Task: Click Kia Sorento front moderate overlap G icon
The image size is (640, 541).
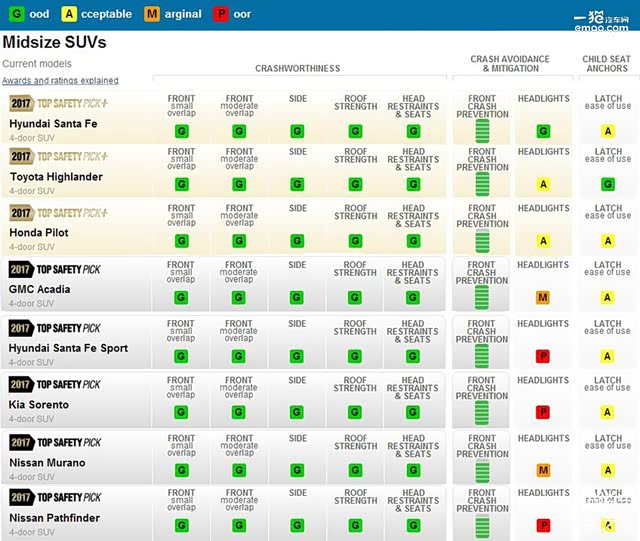Action: pos(238,412)
